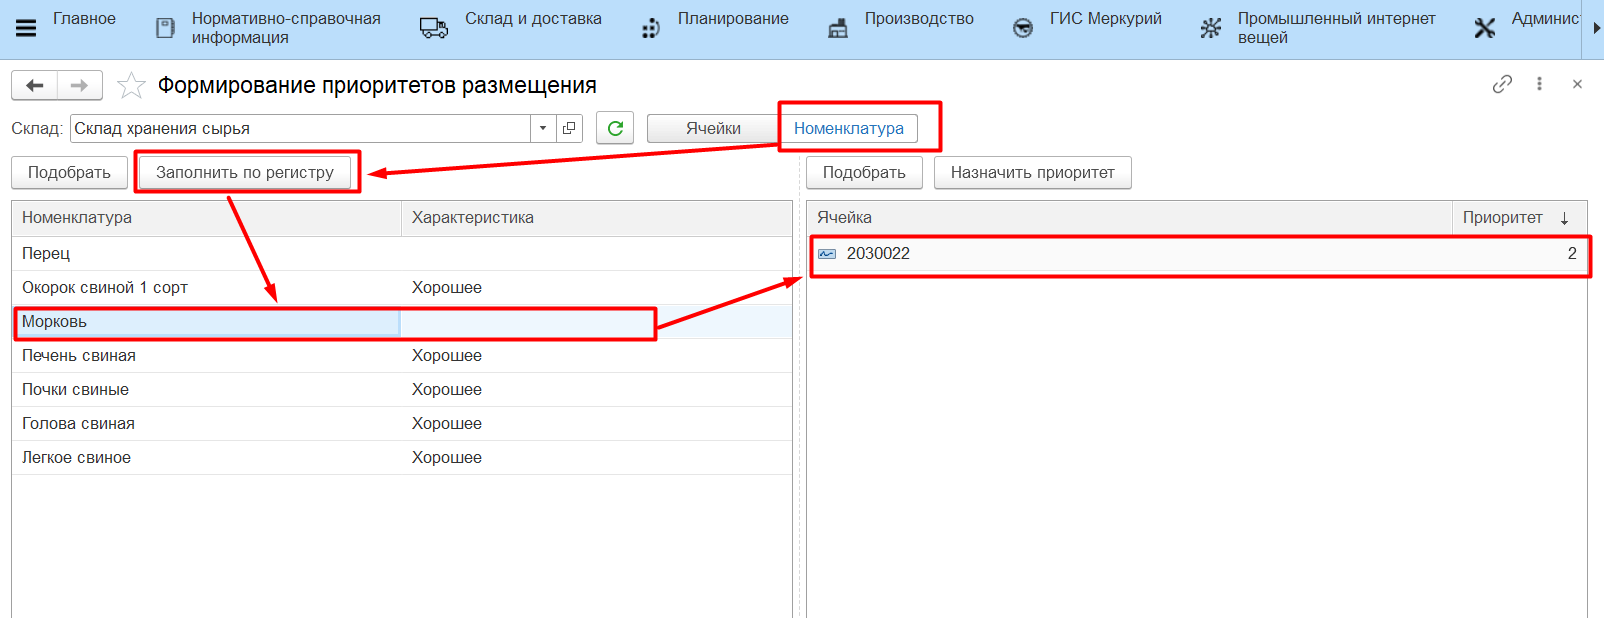Click Назначить приоритет button

click(x=1032, y=172)
